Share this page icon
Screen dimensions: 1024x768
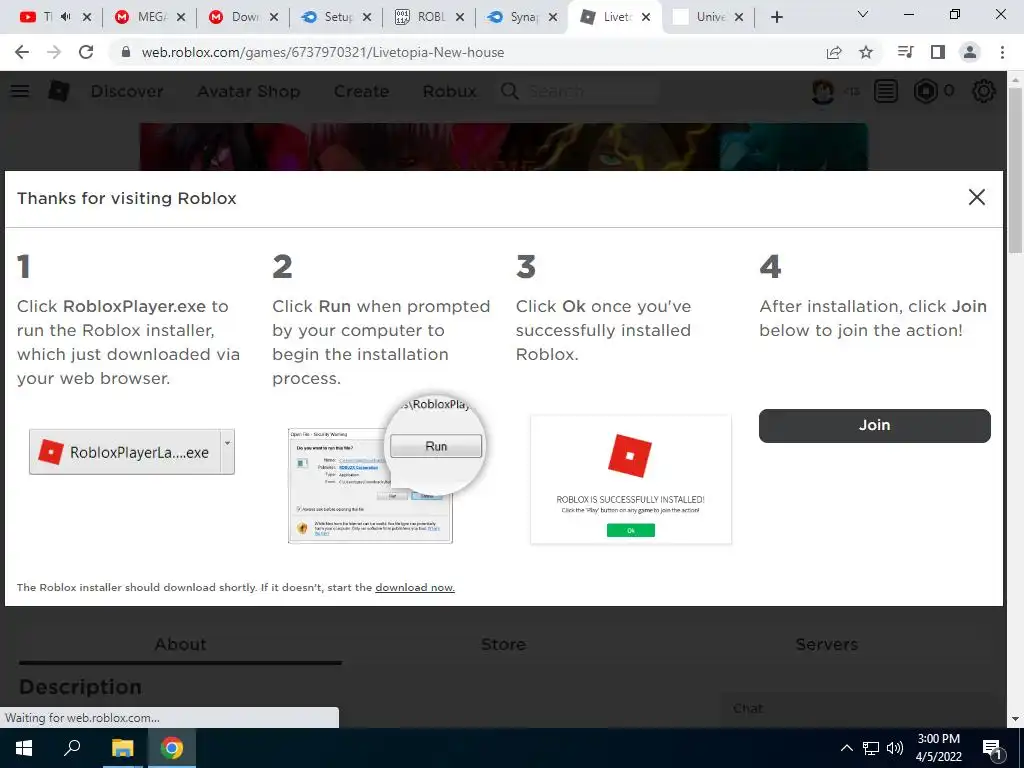click(834, 52)
